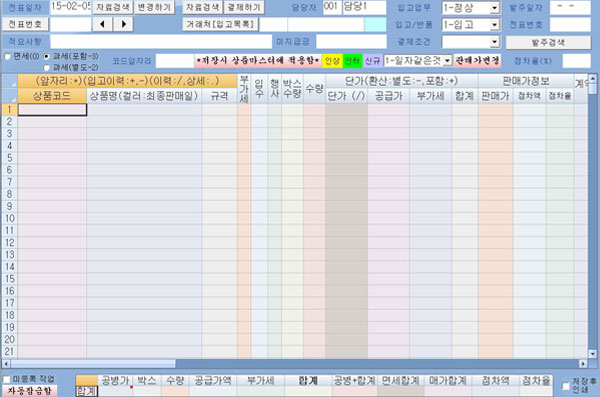Select row number 12 header
The width and height of the screenshot is (600, 397).
click(x=9, y=242)
